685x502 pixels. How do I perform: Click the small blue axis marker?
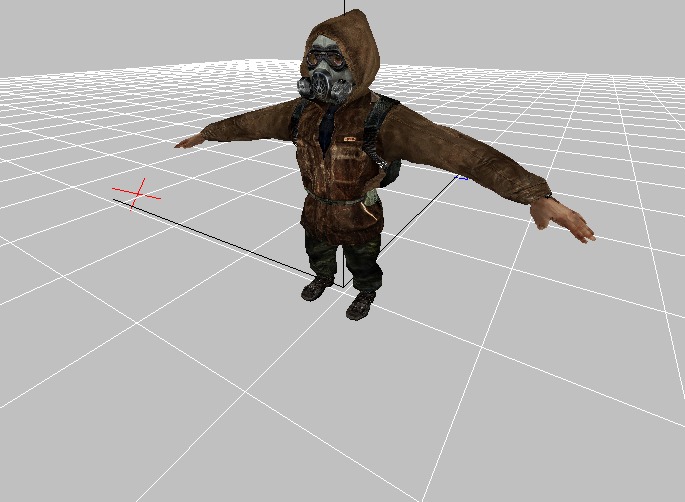click(462, 177)
